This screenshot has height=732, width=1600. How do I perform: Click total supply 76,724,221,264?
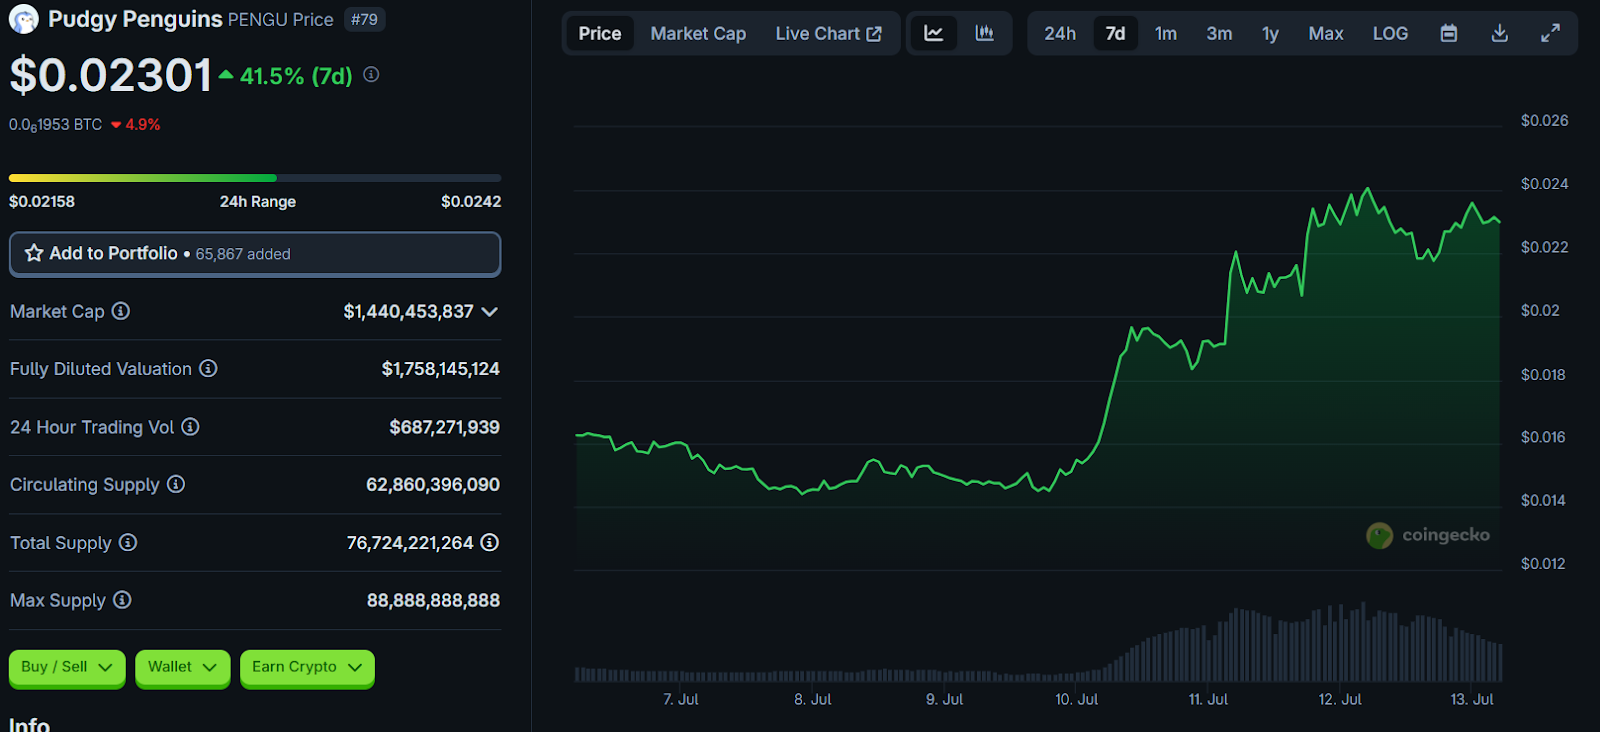[410, 543]
